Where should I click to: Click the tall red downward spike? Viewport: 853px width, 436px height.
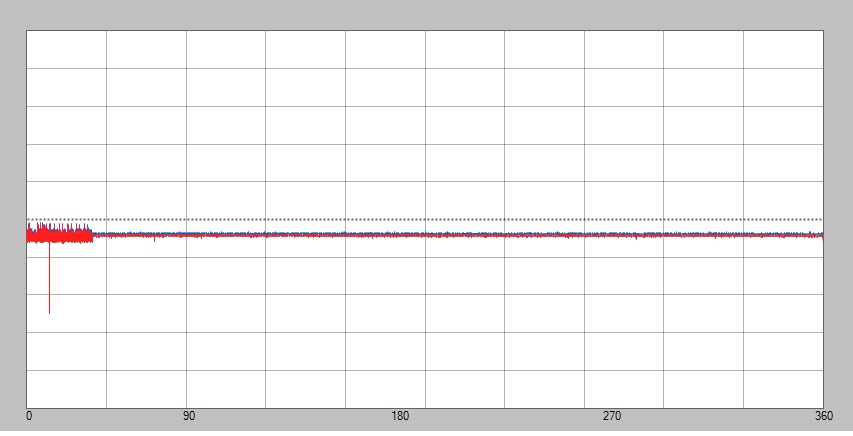tap(50, 278)
